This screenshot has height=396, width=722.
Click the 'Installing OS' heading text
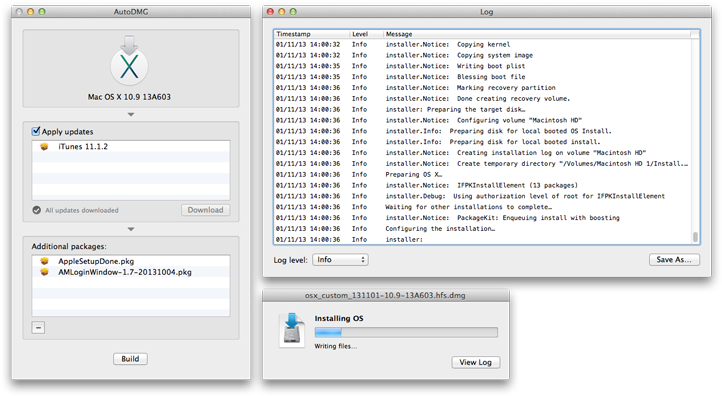pos(339,318)
